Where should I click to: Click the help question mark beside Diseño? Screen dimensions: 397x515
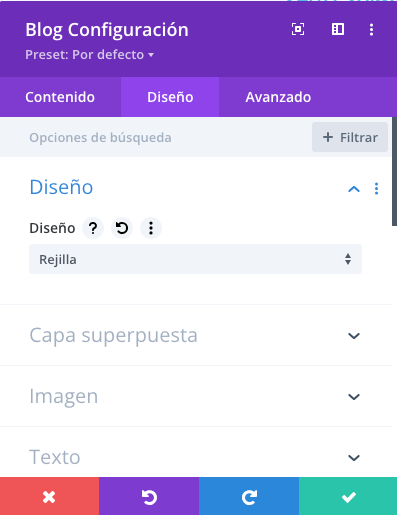coord(93,228)
